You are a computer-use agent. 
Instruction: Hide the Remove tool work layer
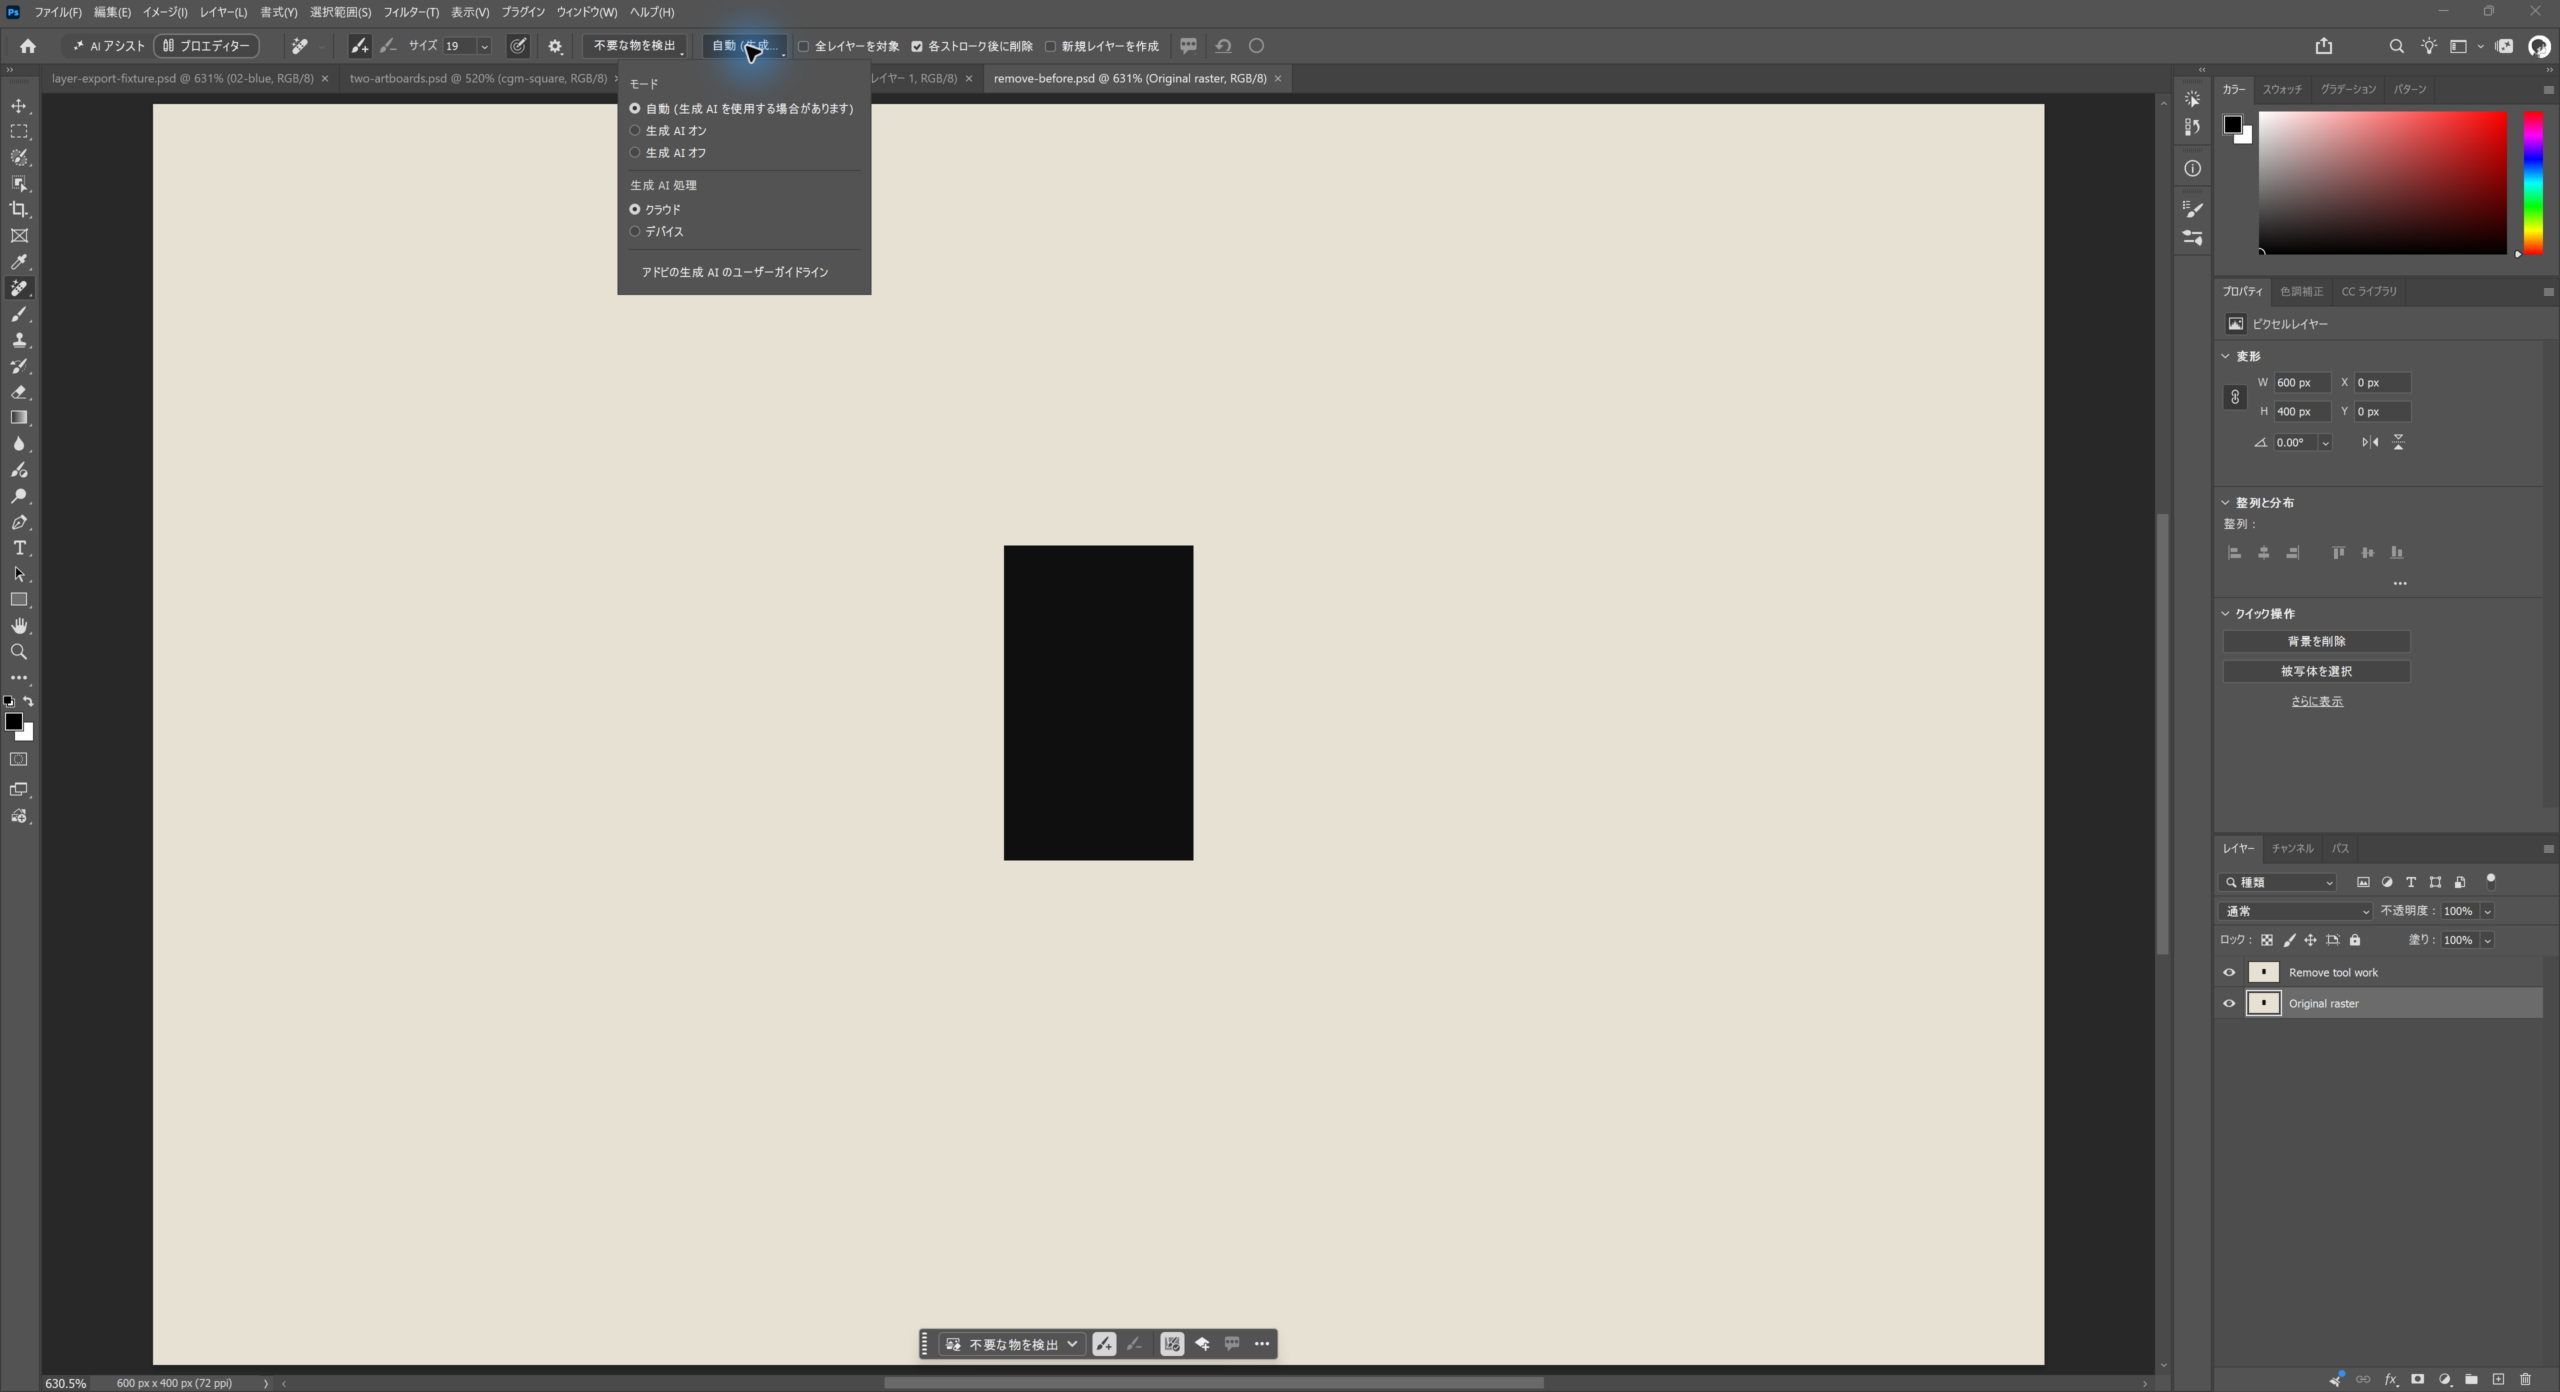pyautogui.click(x=2229, y=972)
